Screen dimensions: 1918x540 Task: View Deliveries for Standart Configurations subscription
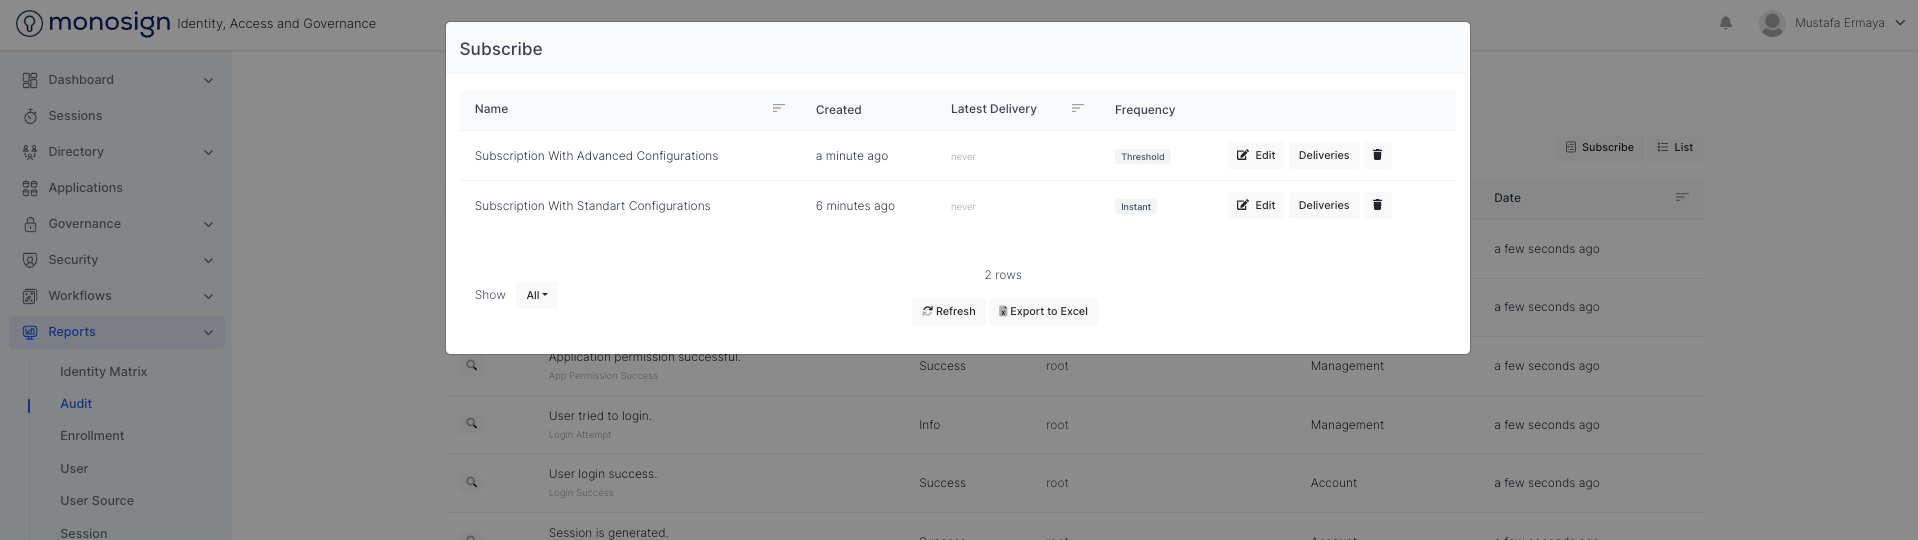[1323, 205]
